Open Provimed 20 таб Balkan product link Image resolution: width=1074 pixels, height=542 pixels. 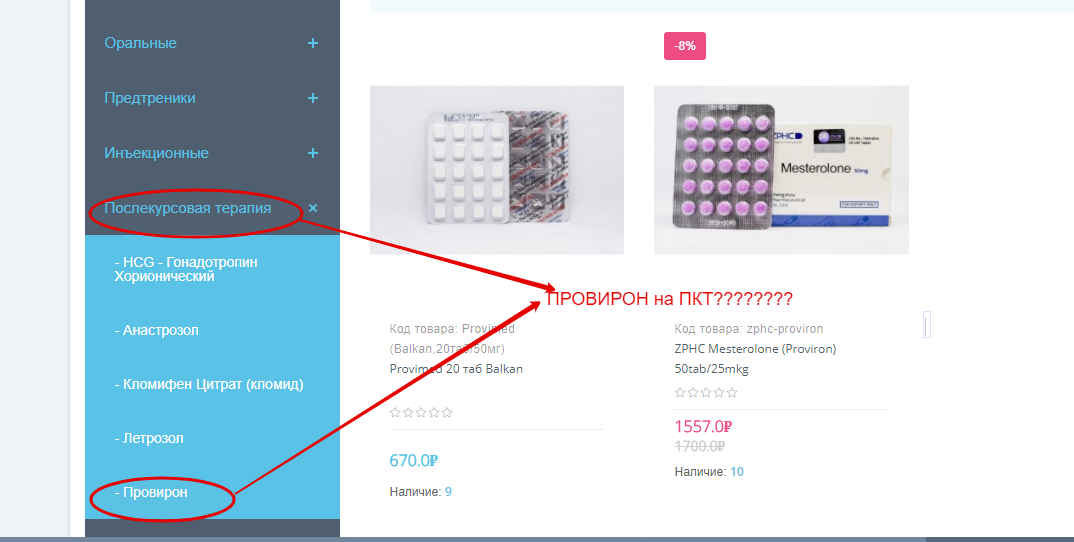point(456,369)
